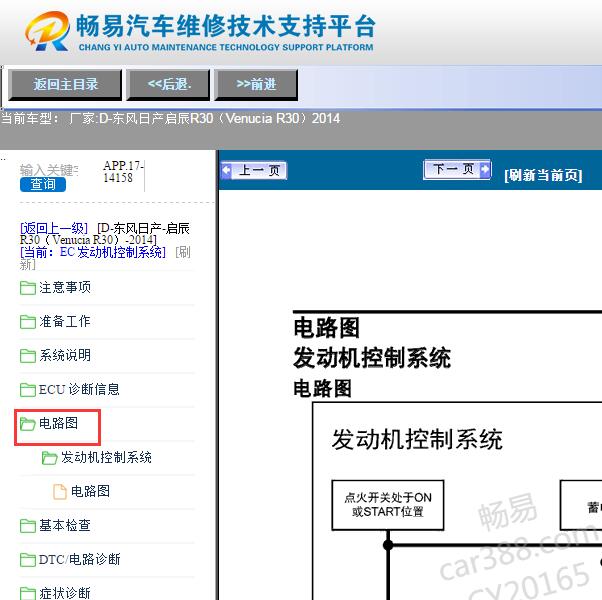Screen dimensions: 602x600
Task: Click the 电路图 document page icon
Action: pyautogui.click(x=60, y=491)
